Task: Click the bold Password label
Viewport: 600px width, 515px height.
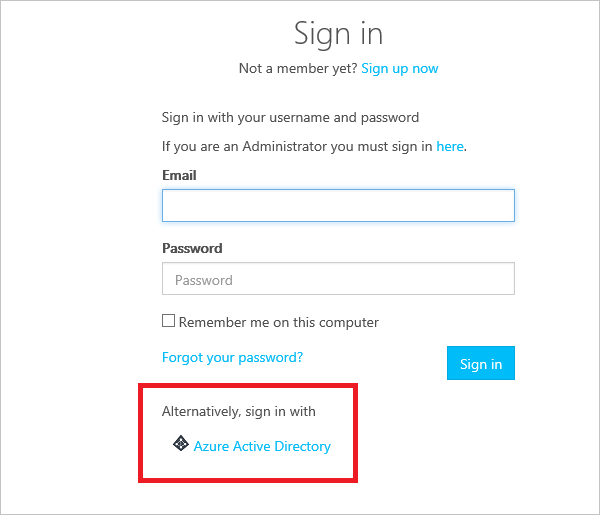Action: tap(192, 248)
